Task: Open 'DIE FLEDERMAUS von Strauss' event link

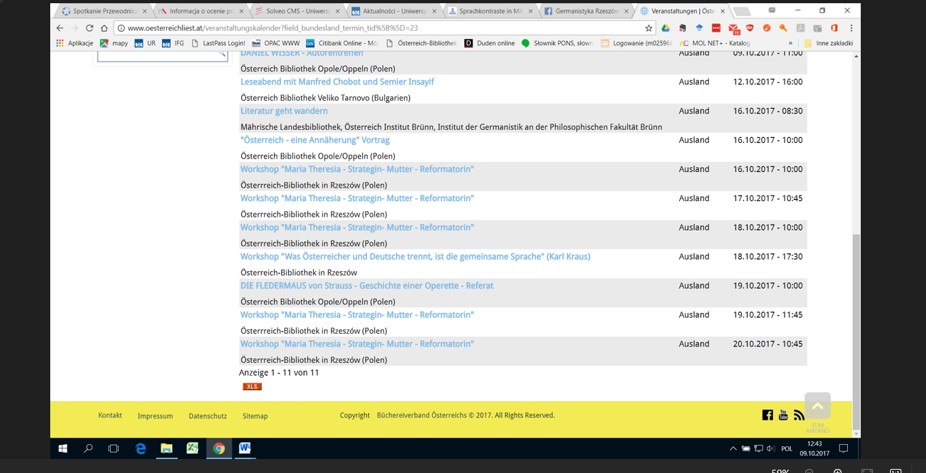Action: 366,286
